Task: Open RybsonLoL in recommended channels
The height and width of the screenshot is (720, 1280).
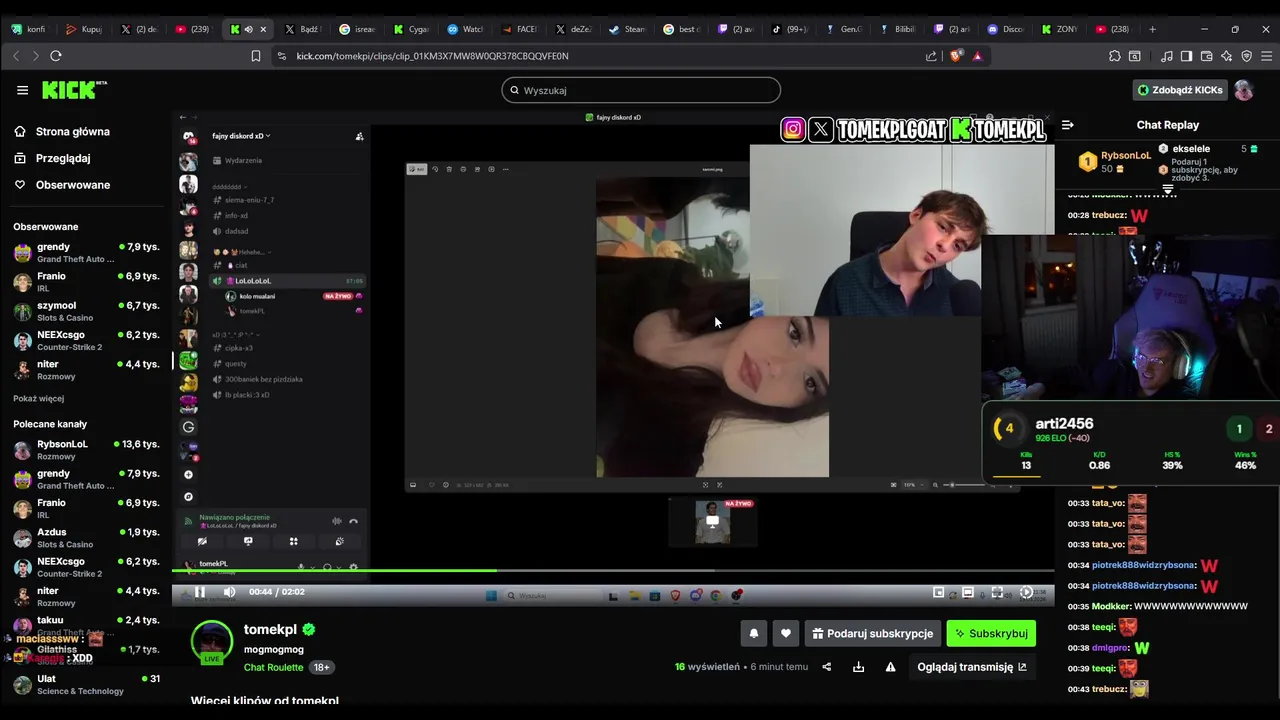Action: [86, 449]
